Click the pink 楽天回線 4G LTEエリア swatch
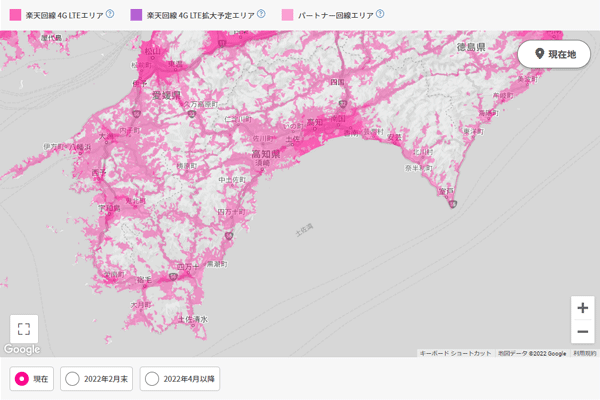The width and height of the screenshot is (600, 400). [15, 15]
